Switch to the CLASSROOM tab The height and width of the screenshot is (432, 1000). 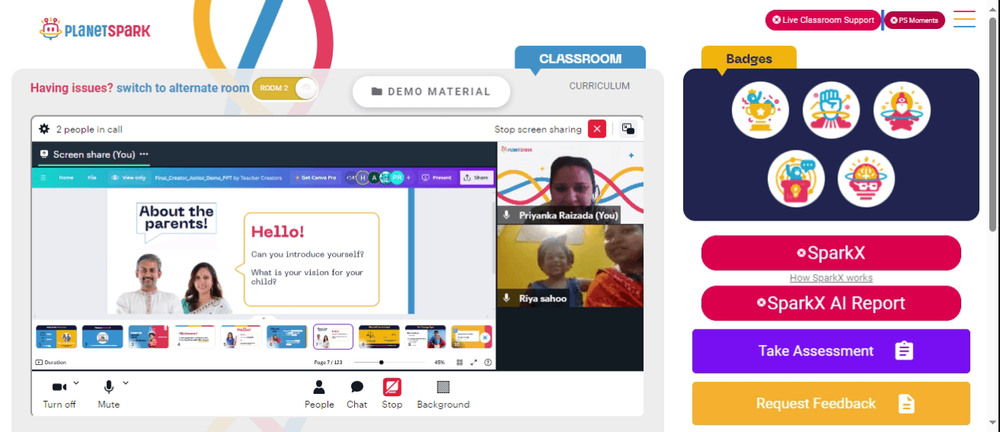580,59
